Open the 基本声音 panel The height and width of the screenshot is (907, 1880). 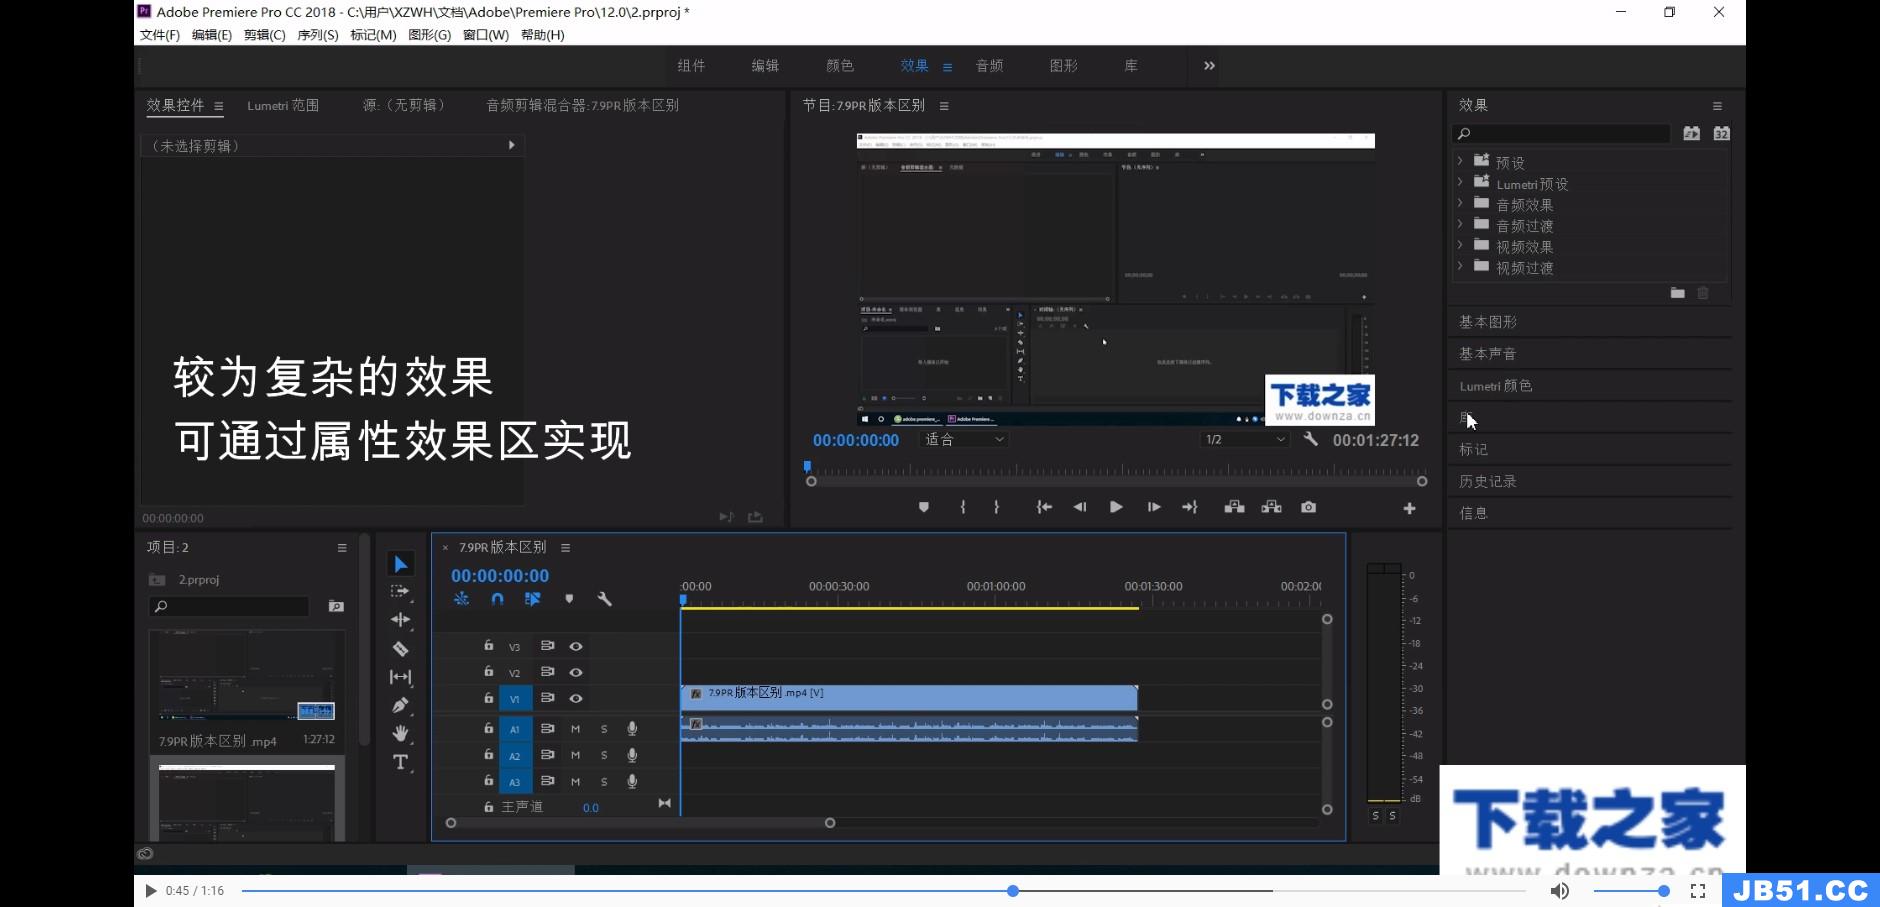[x=1488, y=354]
